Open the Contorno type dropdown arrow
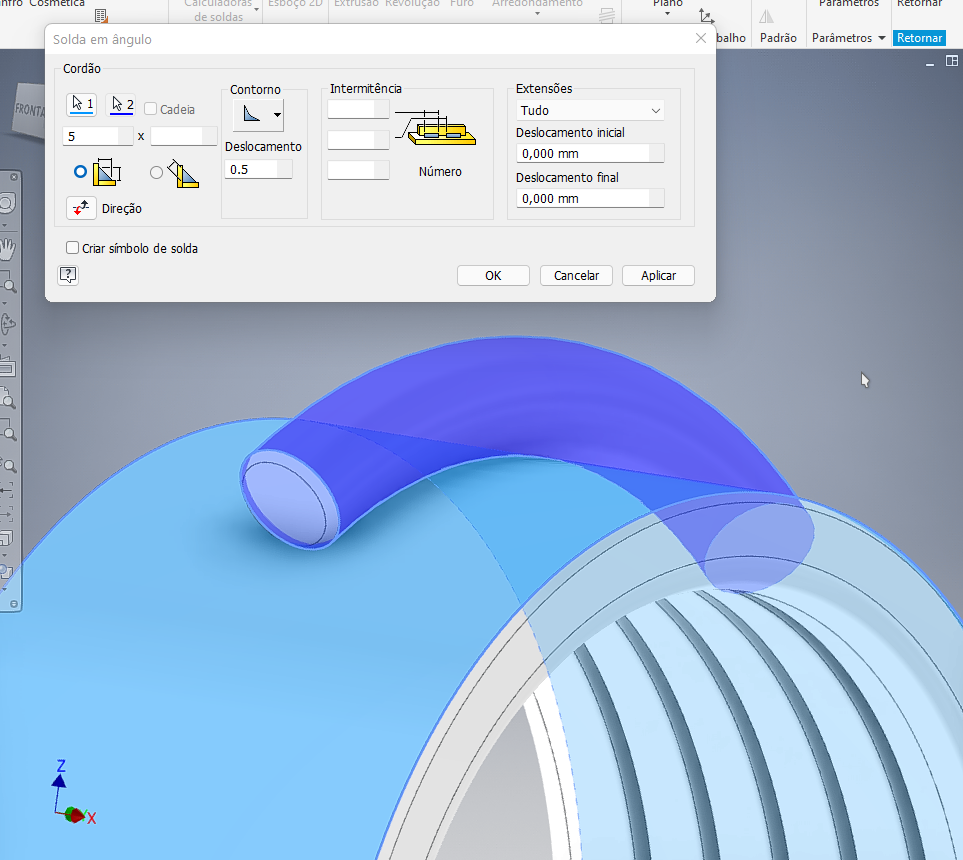Image resolution: width=963 pixels, height=860 pixels. point(278,115)
